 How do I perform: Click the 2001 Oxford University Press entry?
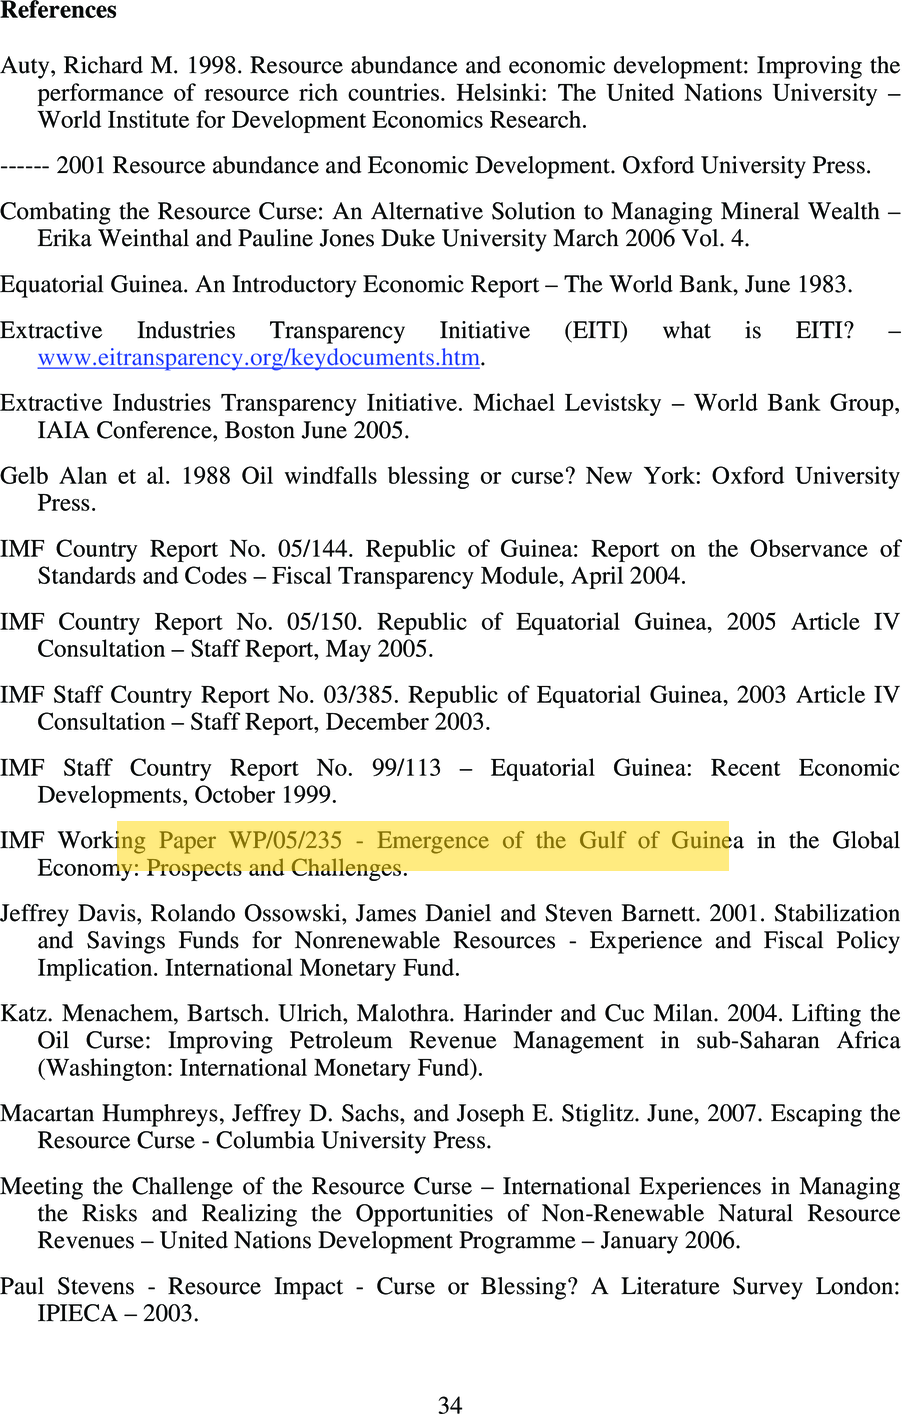[x=435, y=166]
